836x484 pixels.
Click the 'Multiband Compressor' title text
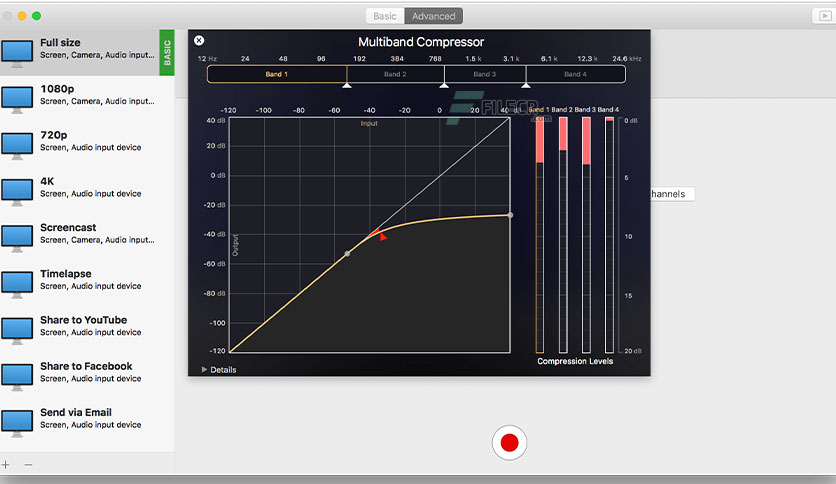click(421, 42)
